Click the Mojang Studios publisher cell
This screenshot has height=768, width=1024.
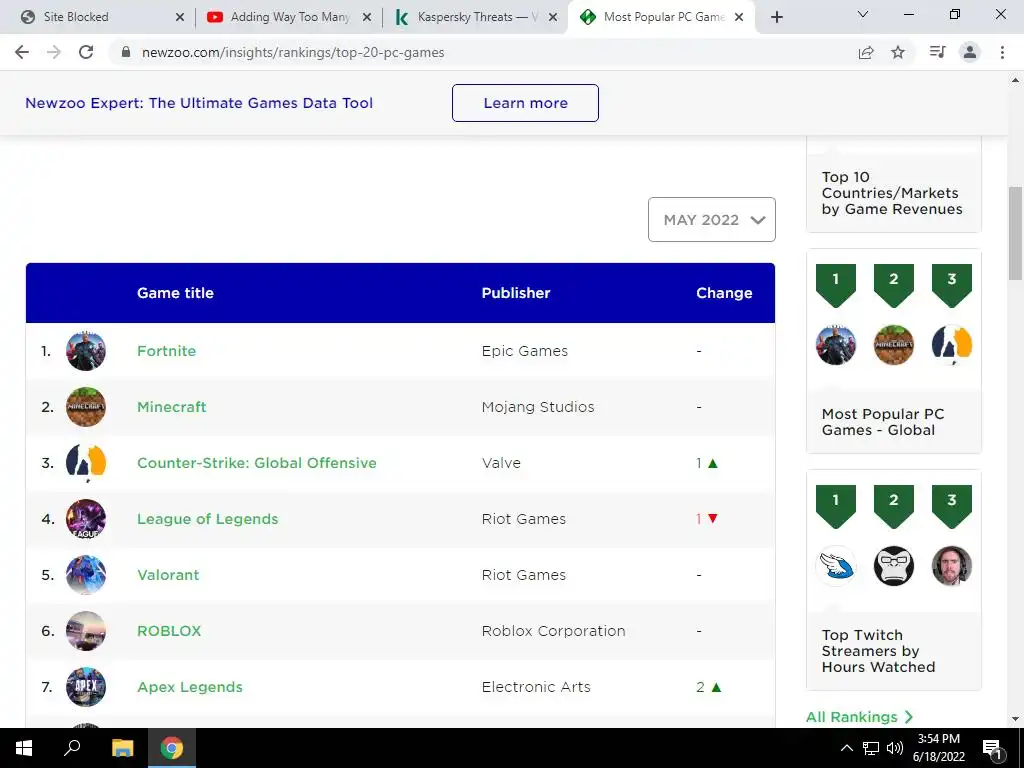point(537,407)
